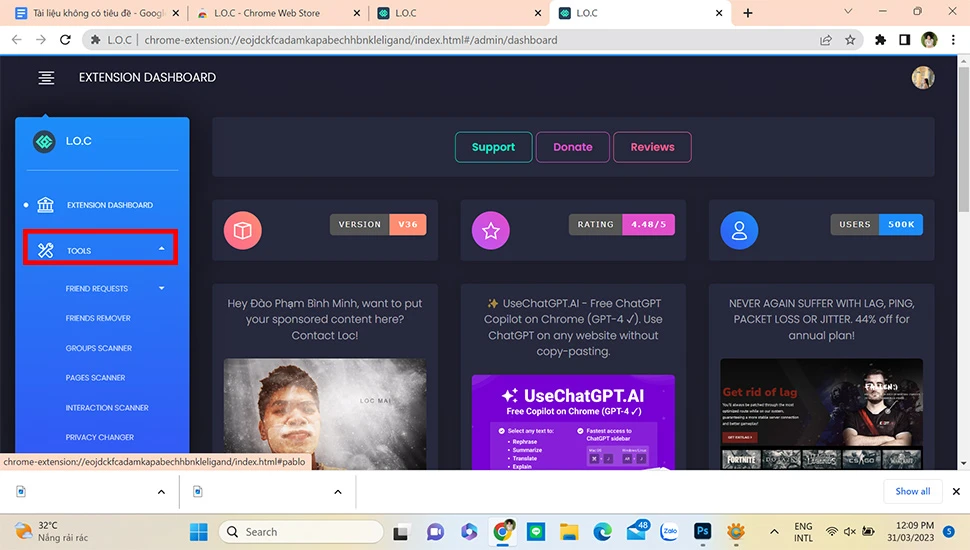Go back to previous page
Screen dimensions: 970x550
[x=17, y=40]
